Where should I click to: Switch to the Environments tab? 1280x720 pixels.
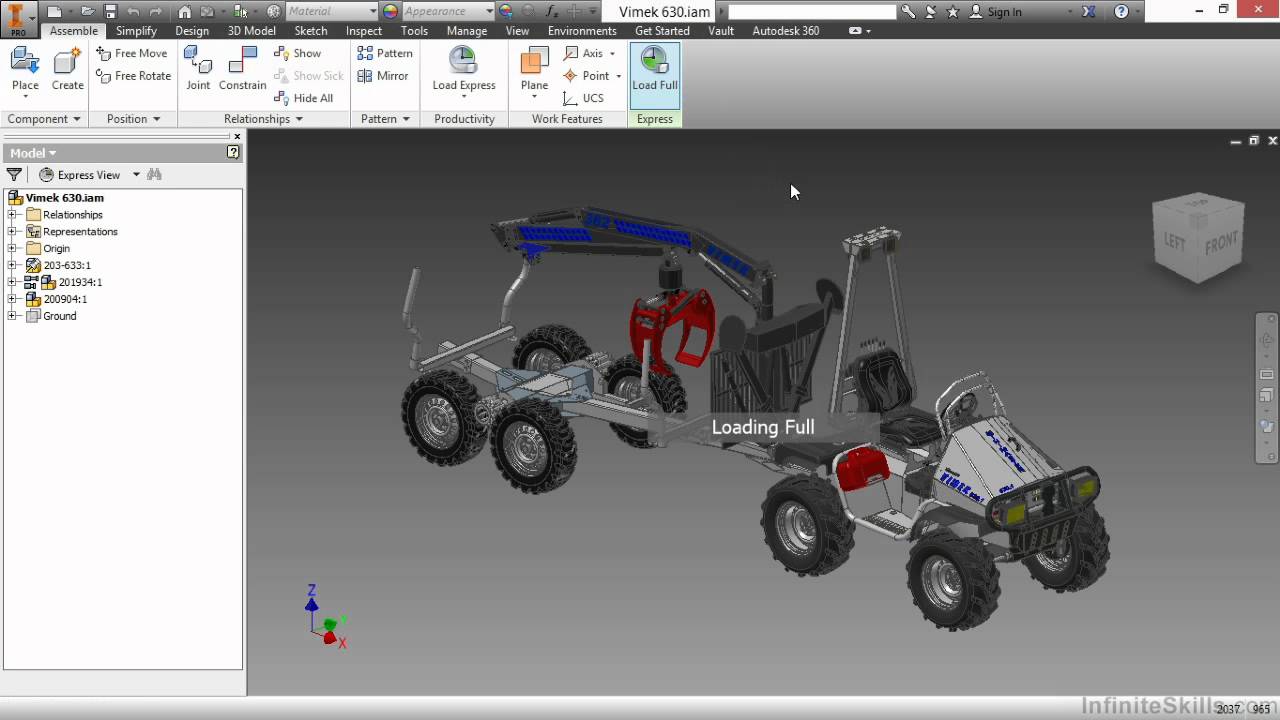(x=582, y=31)
